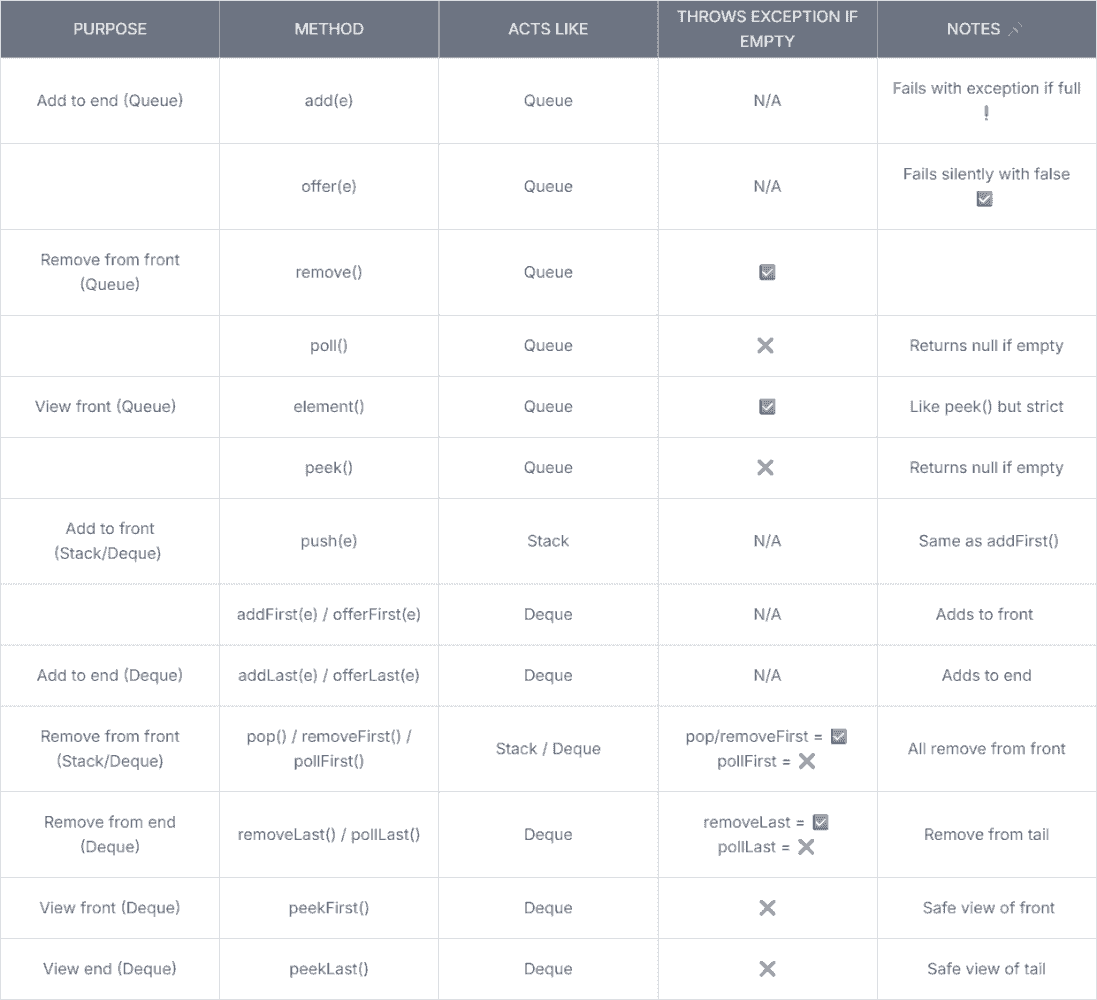
Task: Select the PURPOSE column header
Action: point(110,29)
